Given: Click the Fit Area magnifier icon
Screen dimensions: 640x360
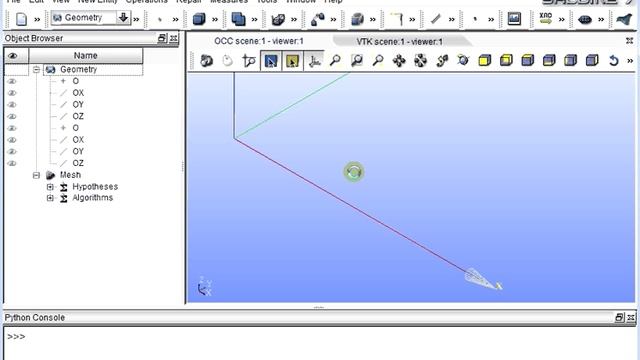Looking at the screenshot, I should (x=357, y=61).
